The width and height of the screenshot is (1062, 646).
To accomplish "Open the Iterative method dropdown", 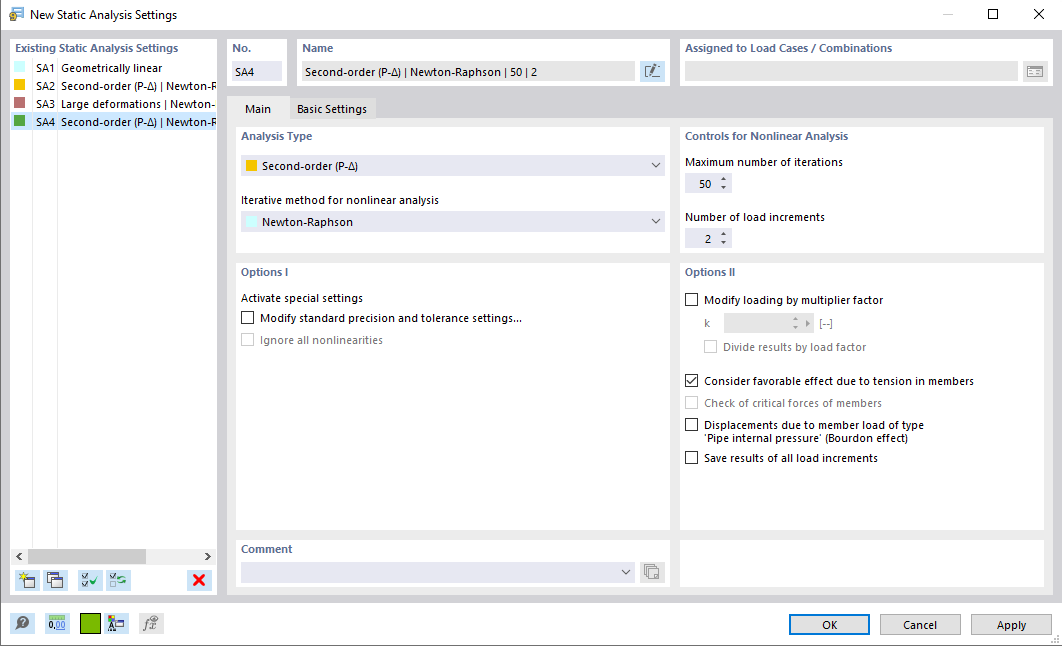I will coord(657,219).
